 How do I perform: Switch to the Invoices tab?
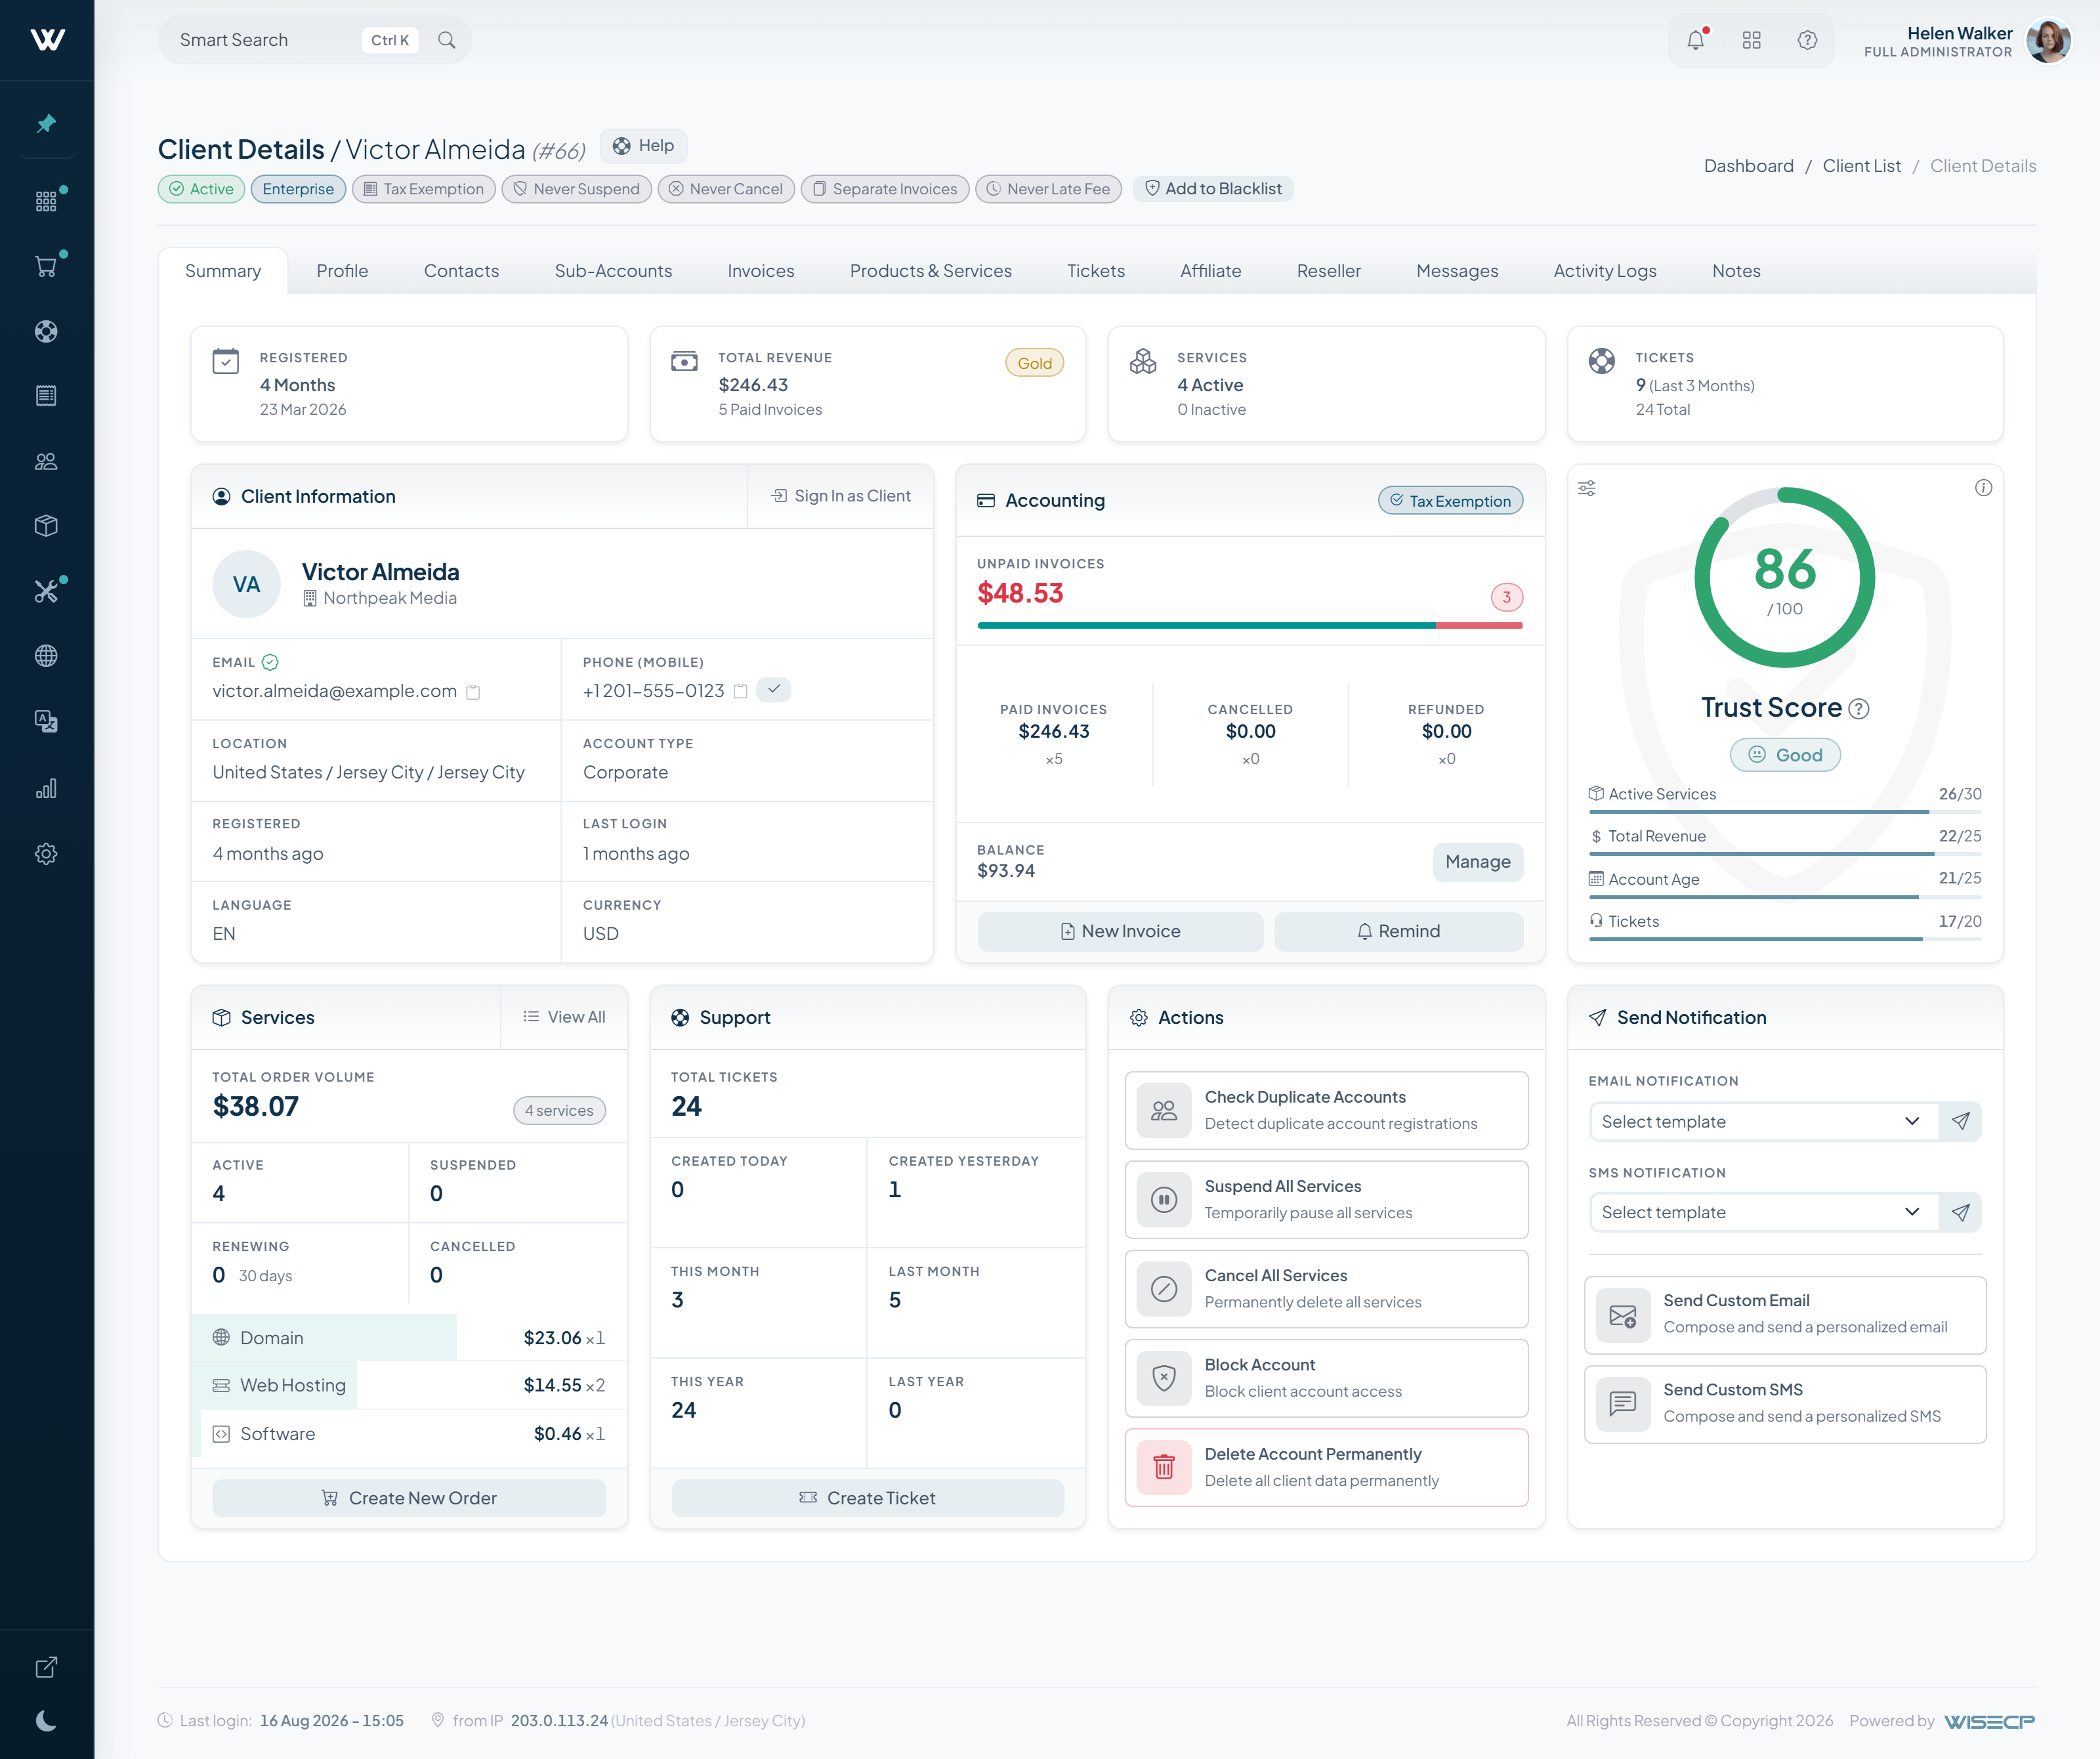pyautogui.click(x=761, y=271)
